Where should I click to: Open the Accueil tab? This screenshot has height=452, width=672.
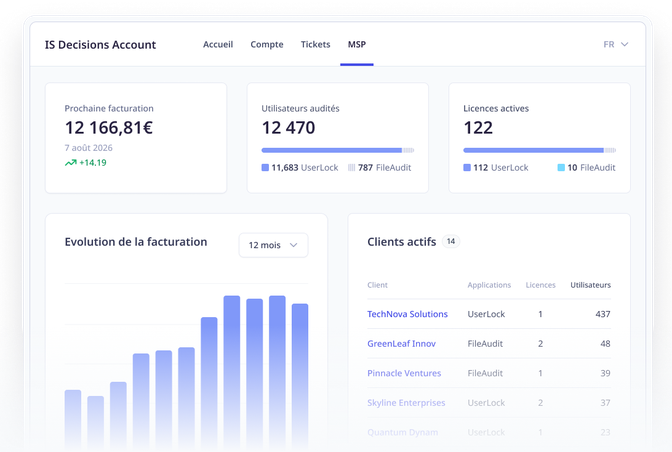tap(218, 45)
